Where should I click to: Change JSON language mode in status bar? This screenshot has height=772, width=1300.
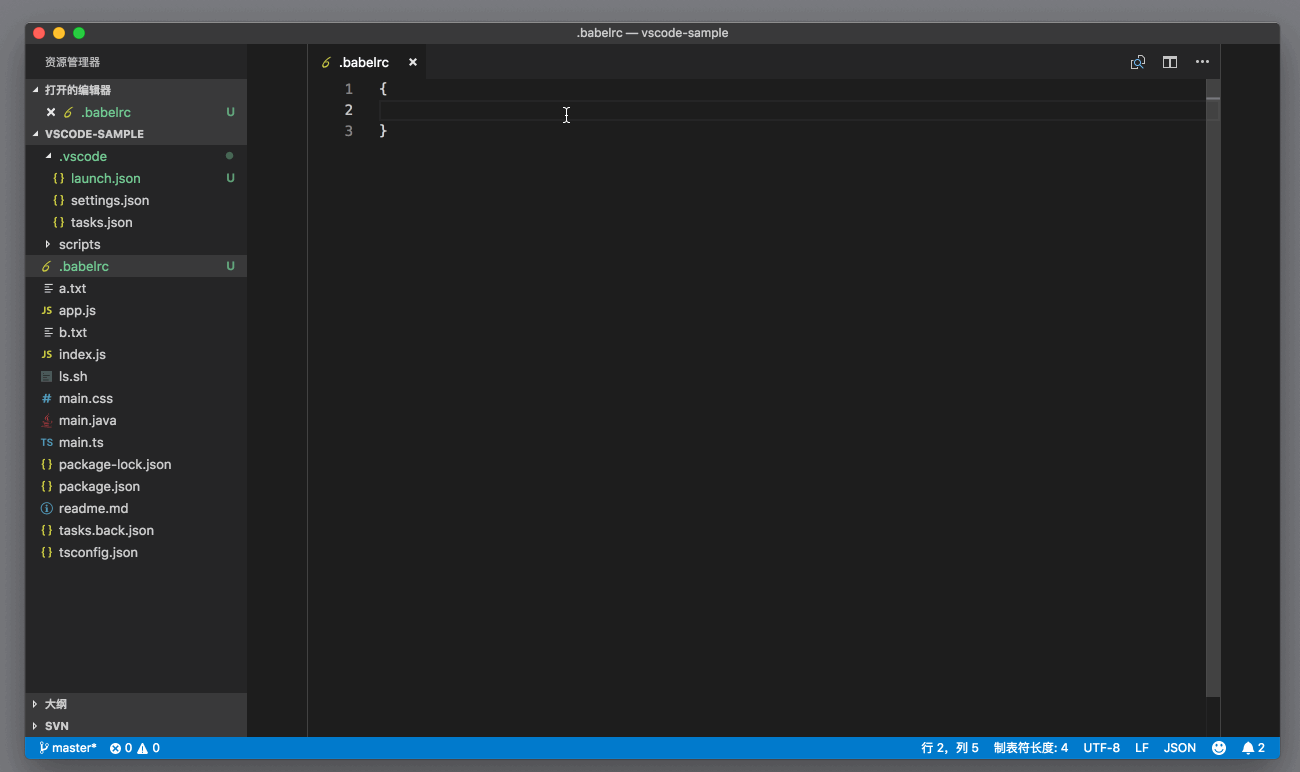(1180, 748)
